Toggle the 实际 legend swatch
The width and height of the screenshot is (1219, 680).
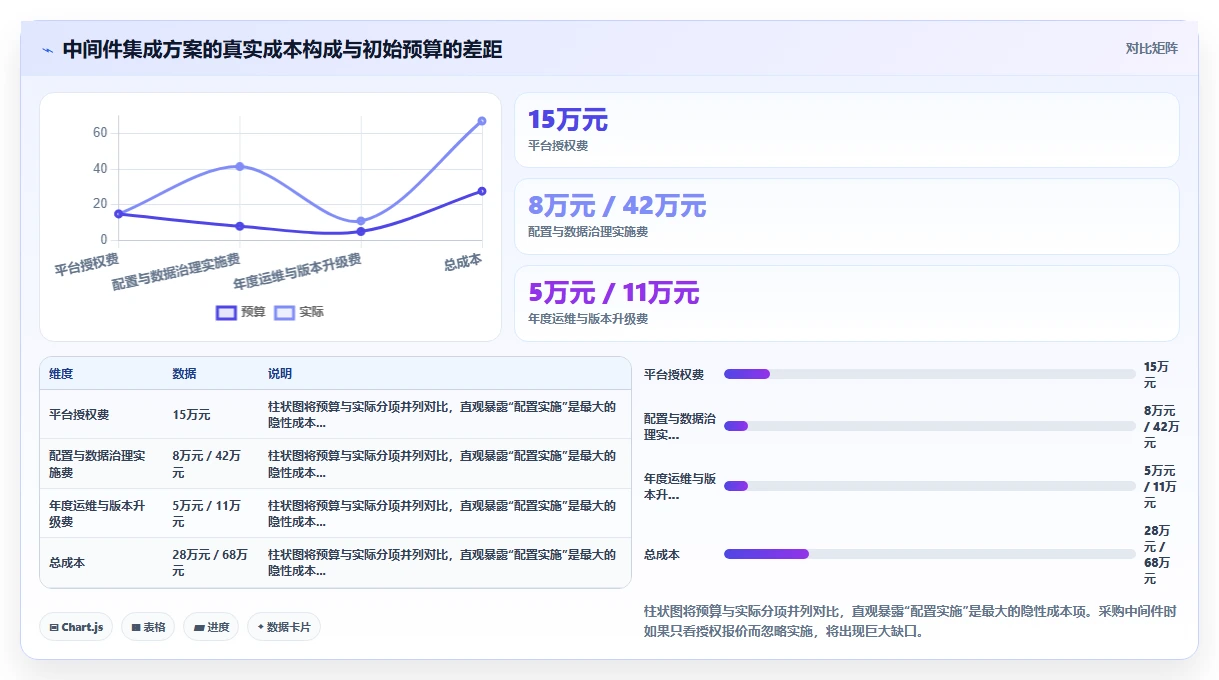click(x=285, y=312)
